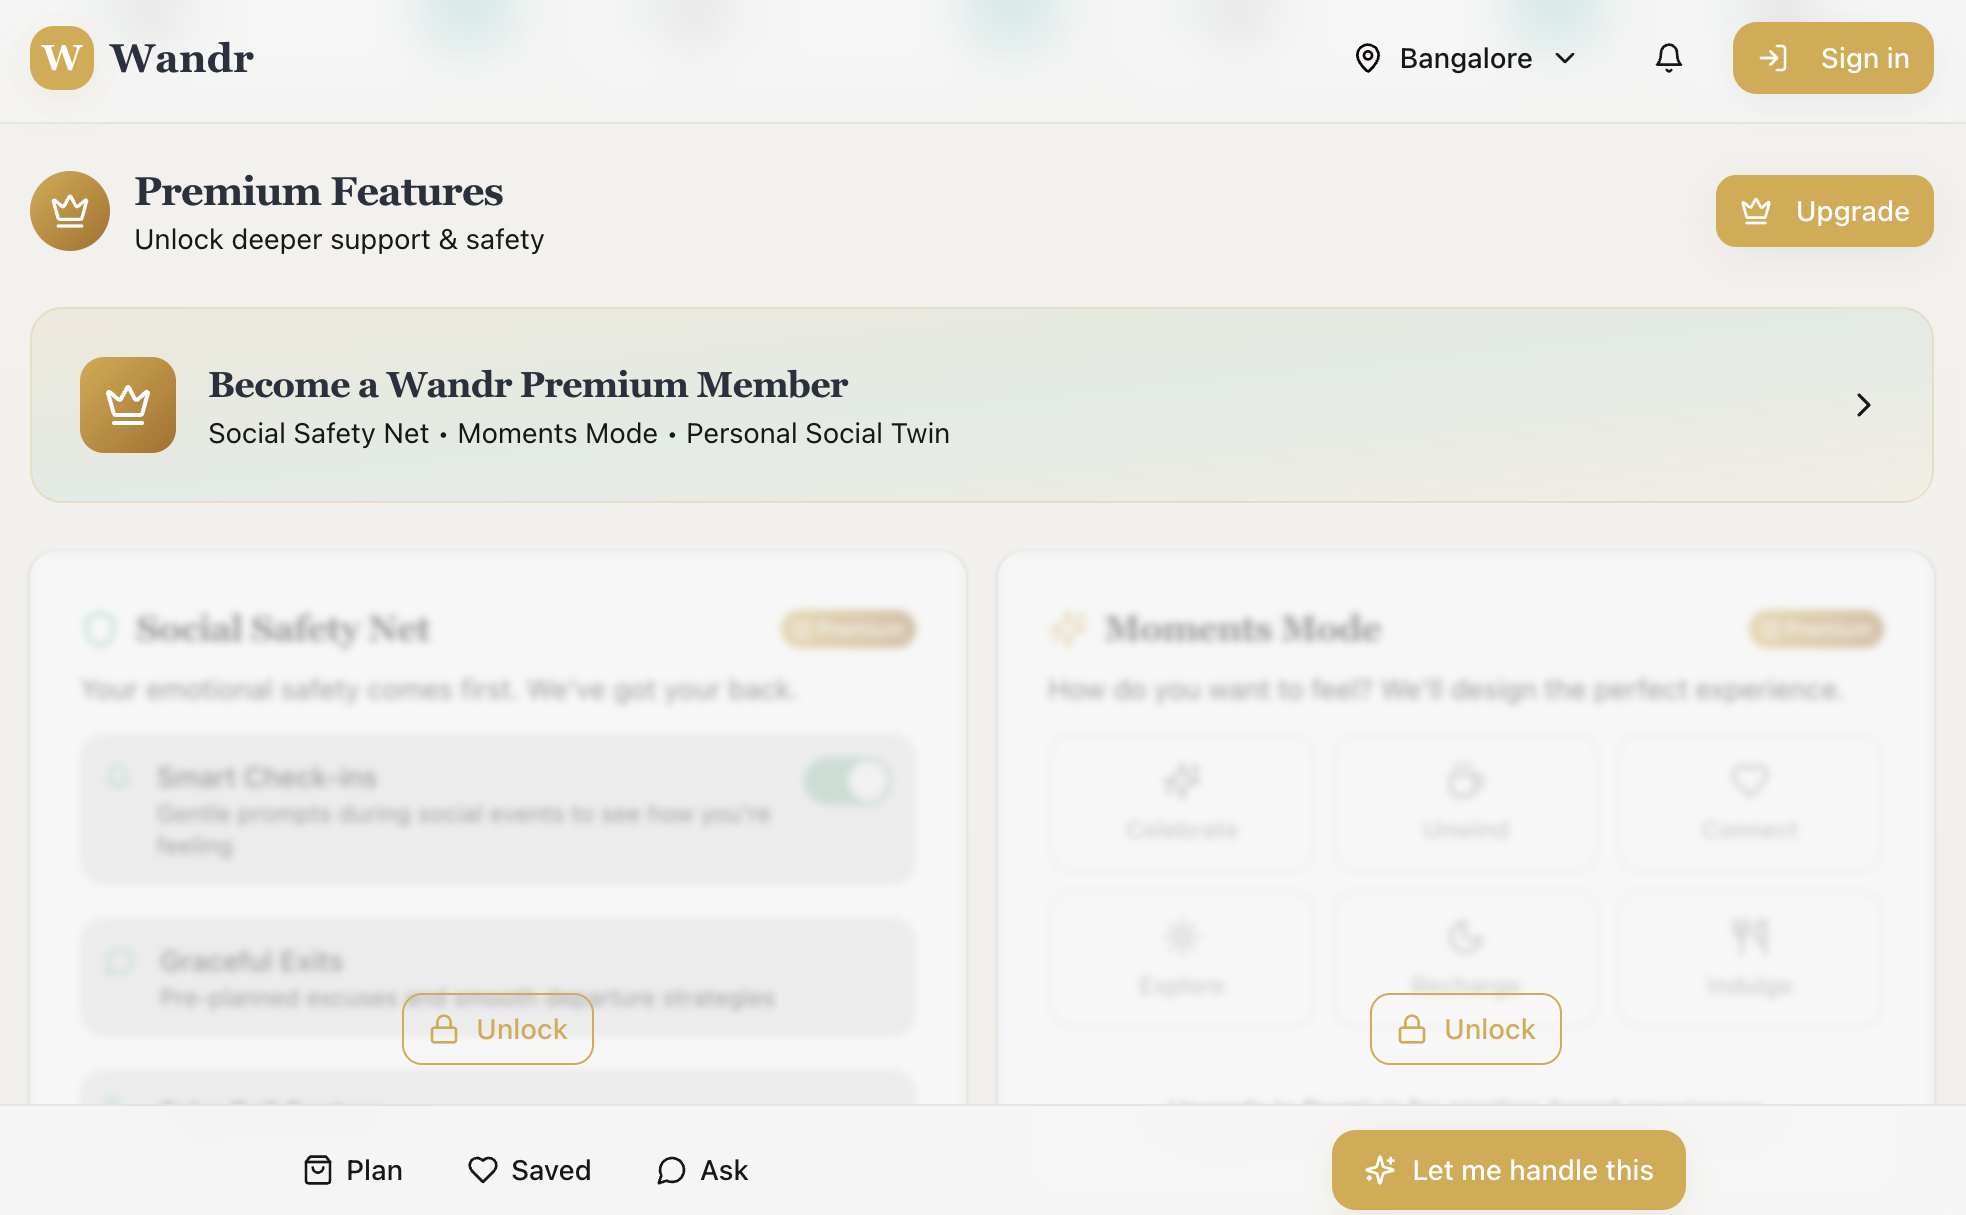1966x1215 pixels.
Task: Open the Plan tab
Action: [352, 1169]
